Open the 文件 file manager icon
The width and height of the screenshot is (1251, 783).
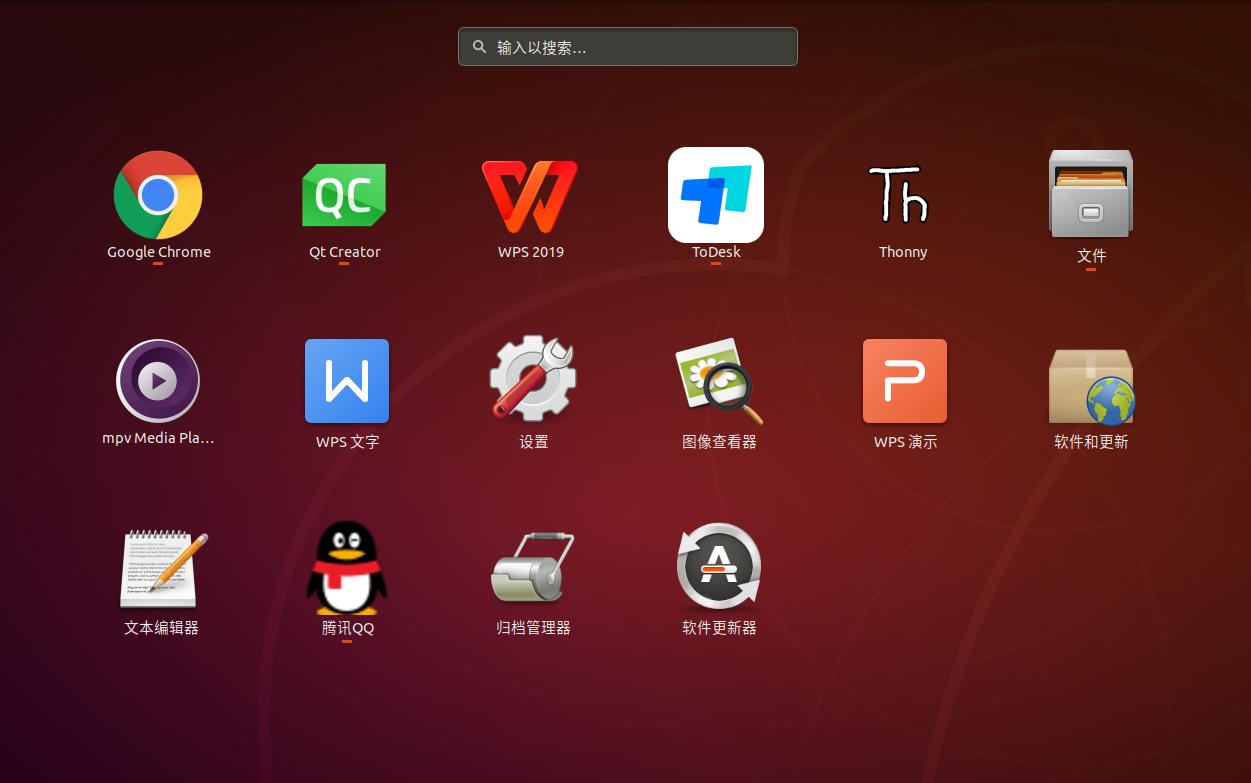pos(1090,195)
